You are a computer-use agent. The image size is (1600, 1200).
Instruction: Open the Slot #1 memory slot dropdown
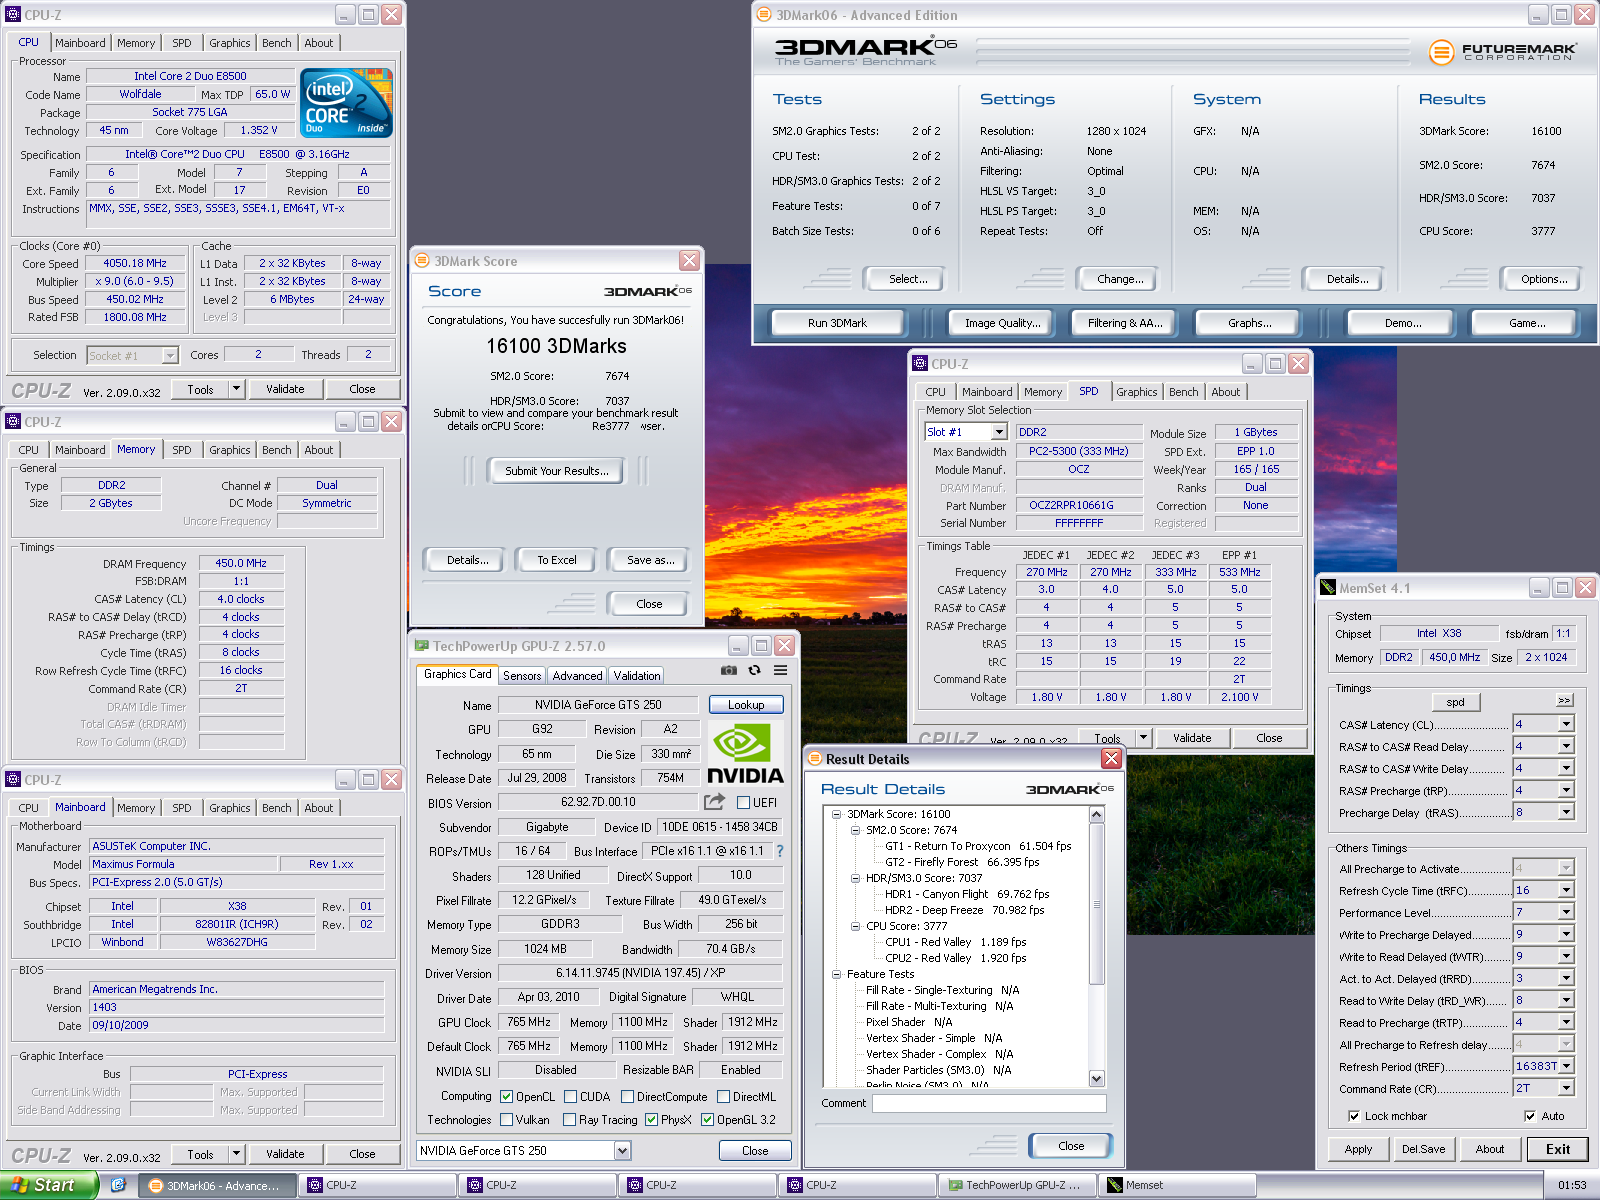click(998, 432)
